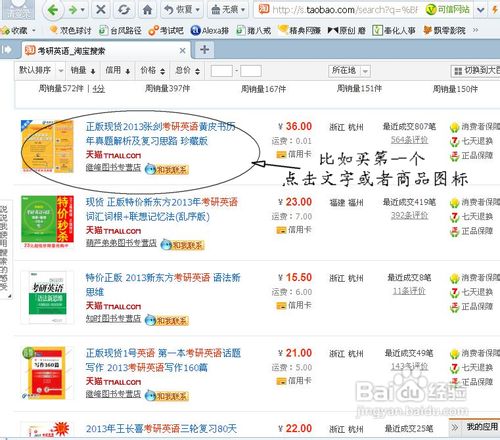Switch to large image view 切换到大图
The image size is (500, 440).
pyautogui.click(x=475, y=71)
